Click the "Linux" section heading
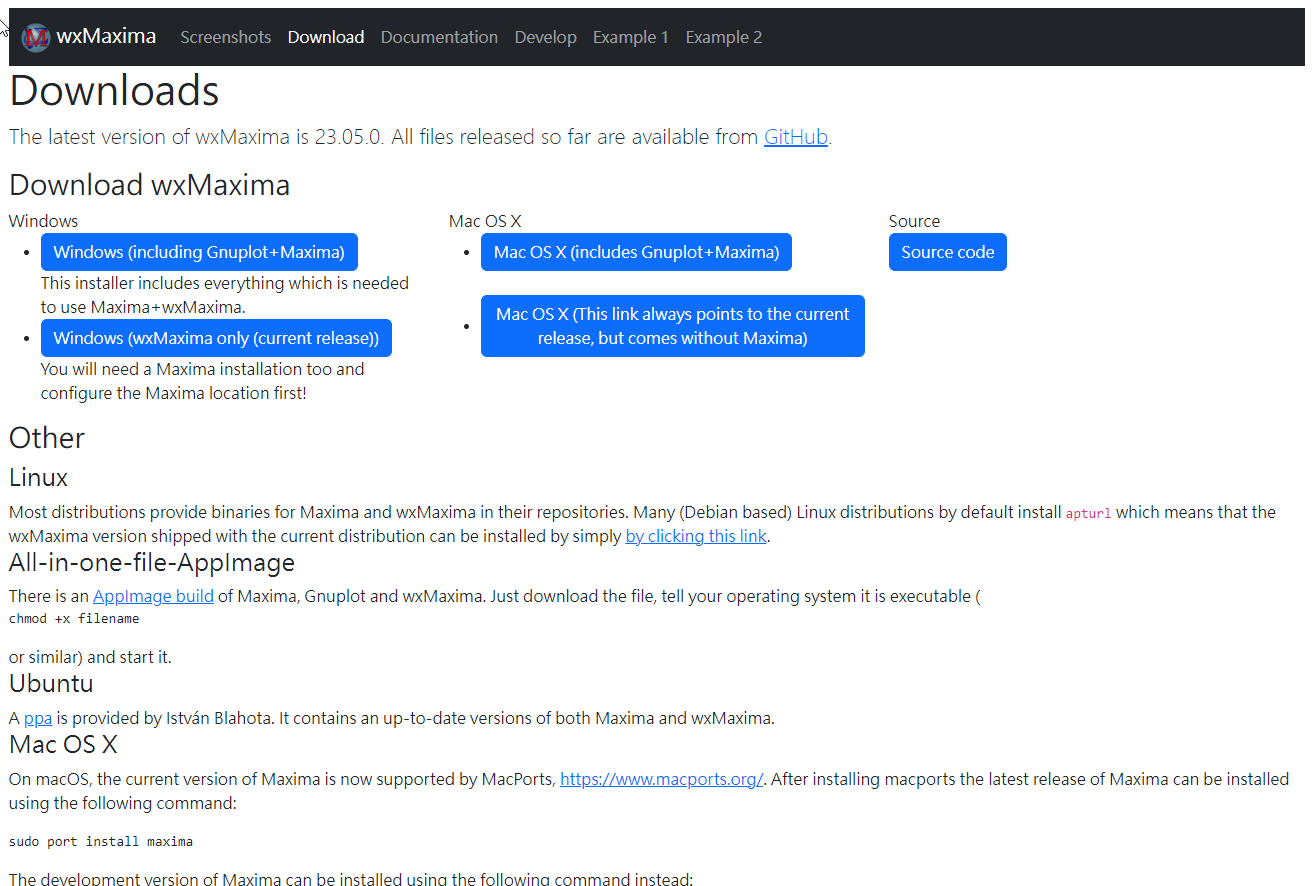The width and height of the screenshot is (1312, 886). point(39,477)
